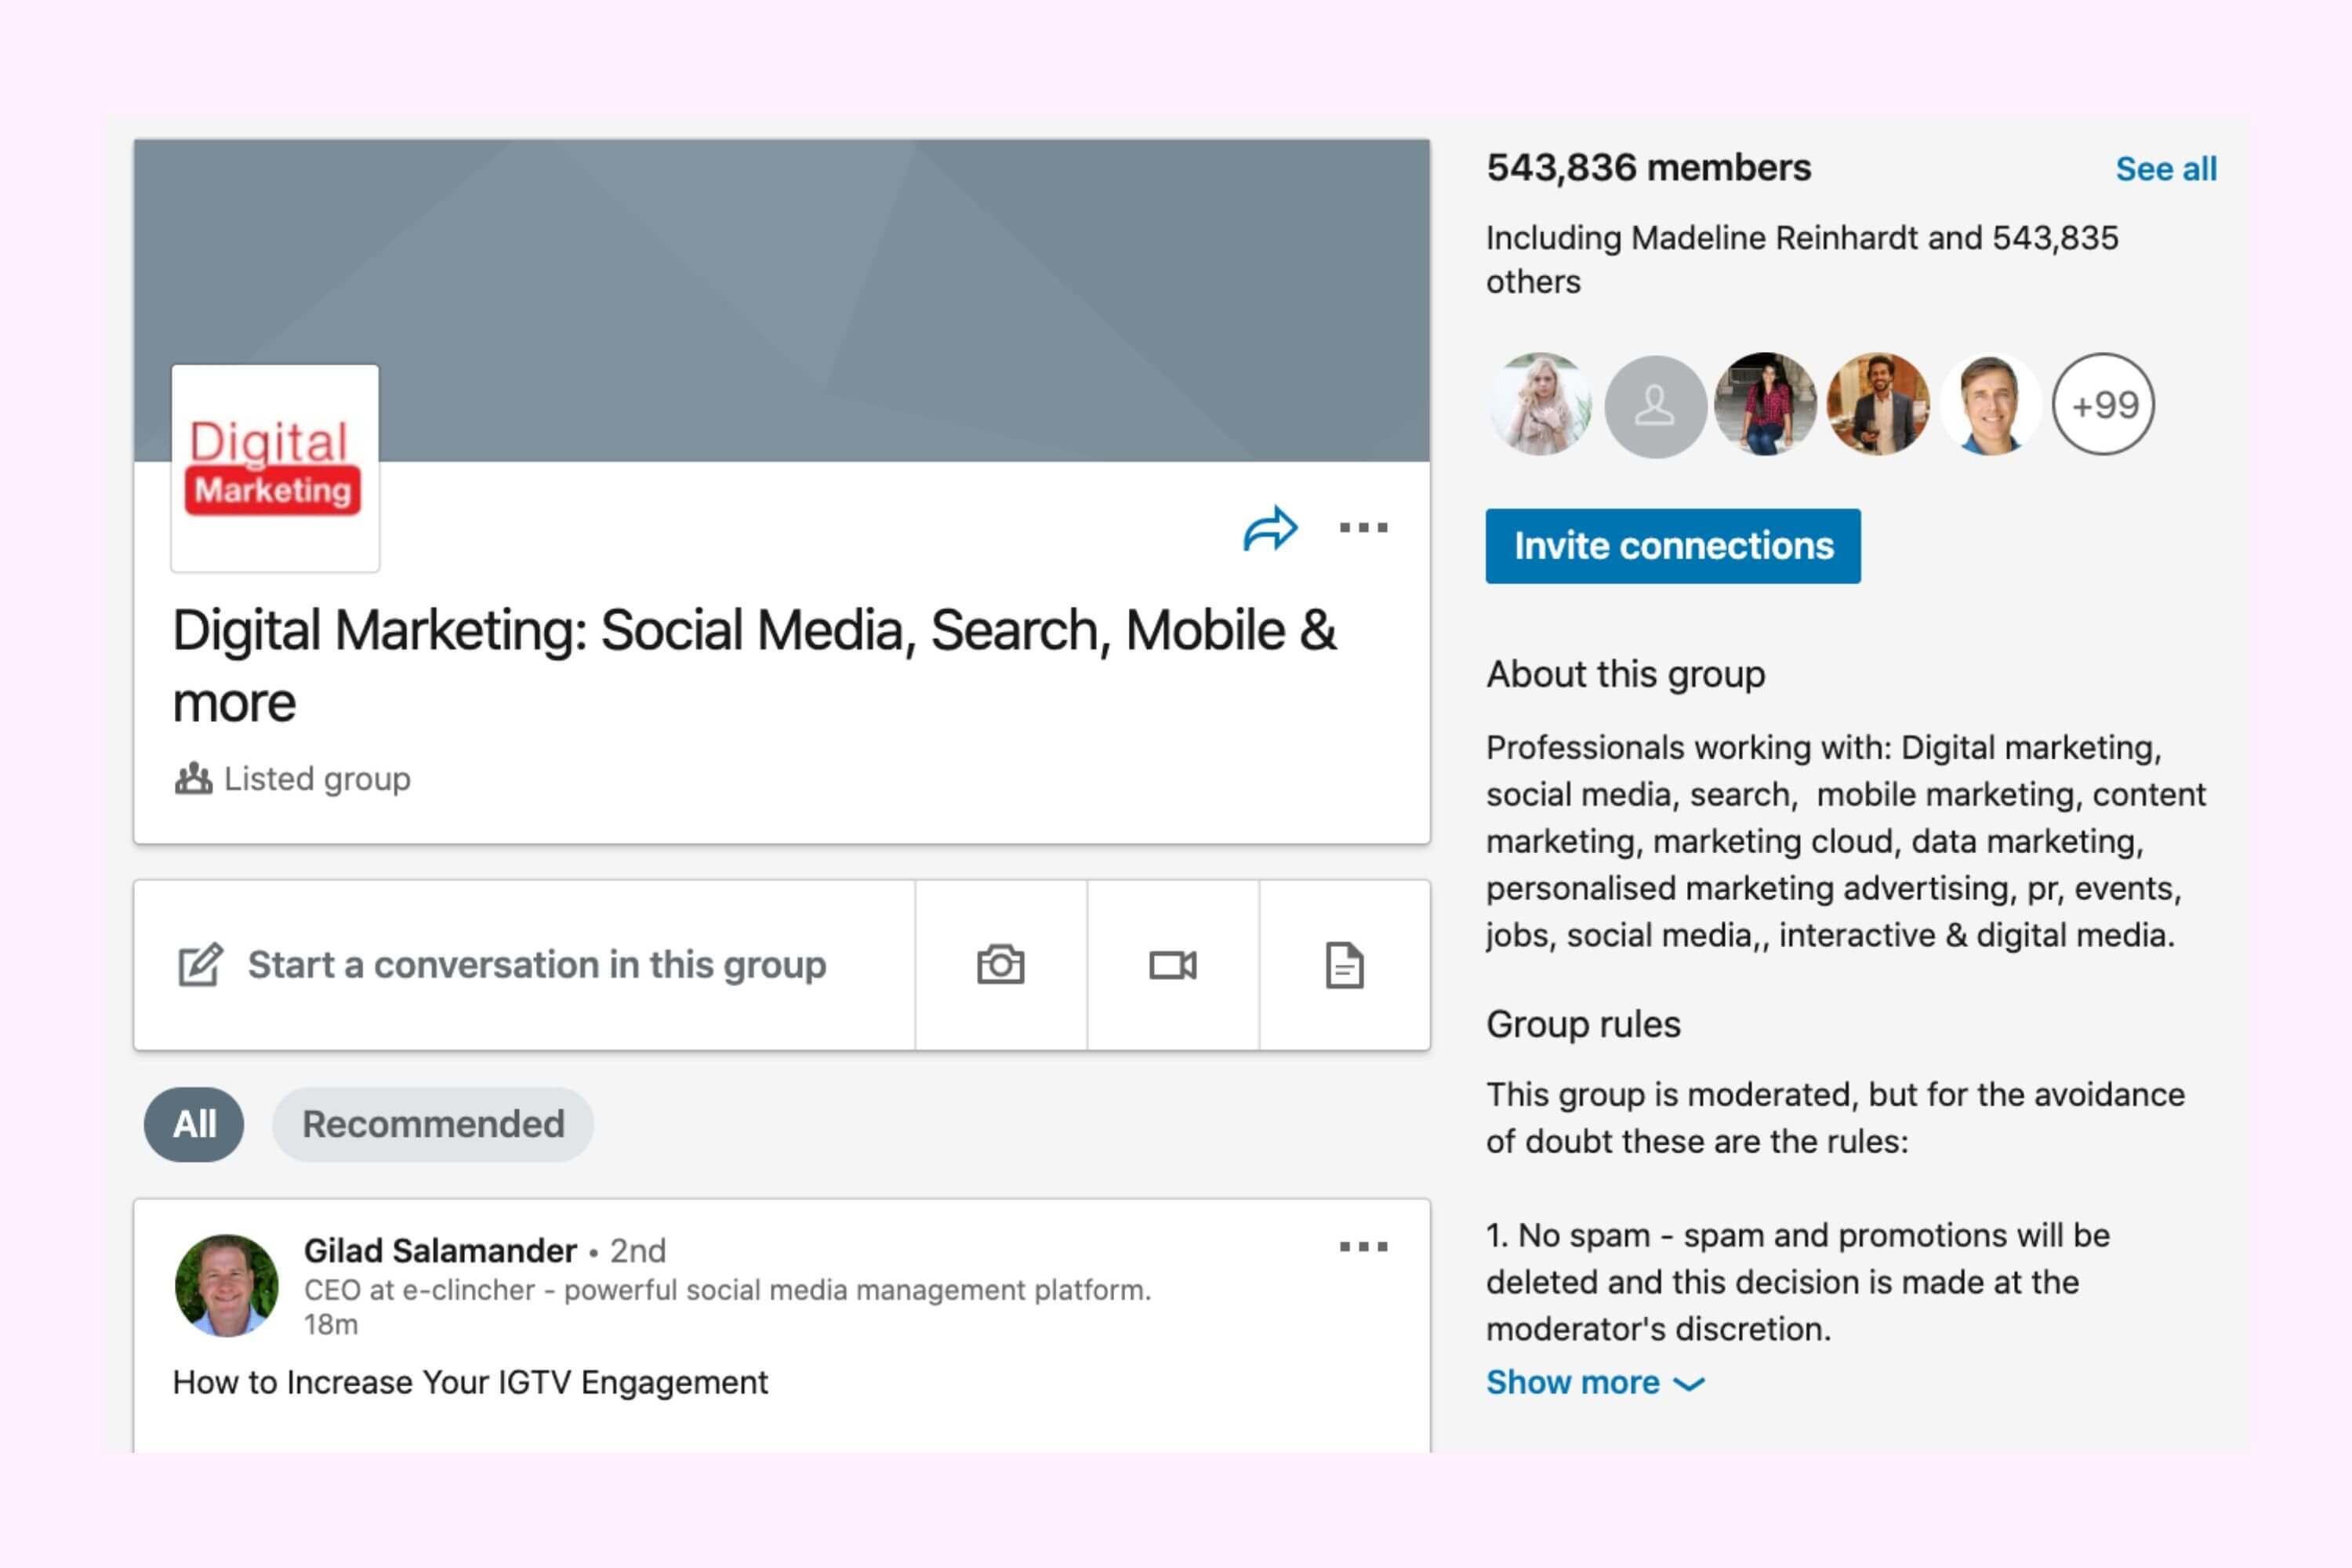Click the share arrow icon for the group
2352x1568 pixels.
[x=1270, y=528]
